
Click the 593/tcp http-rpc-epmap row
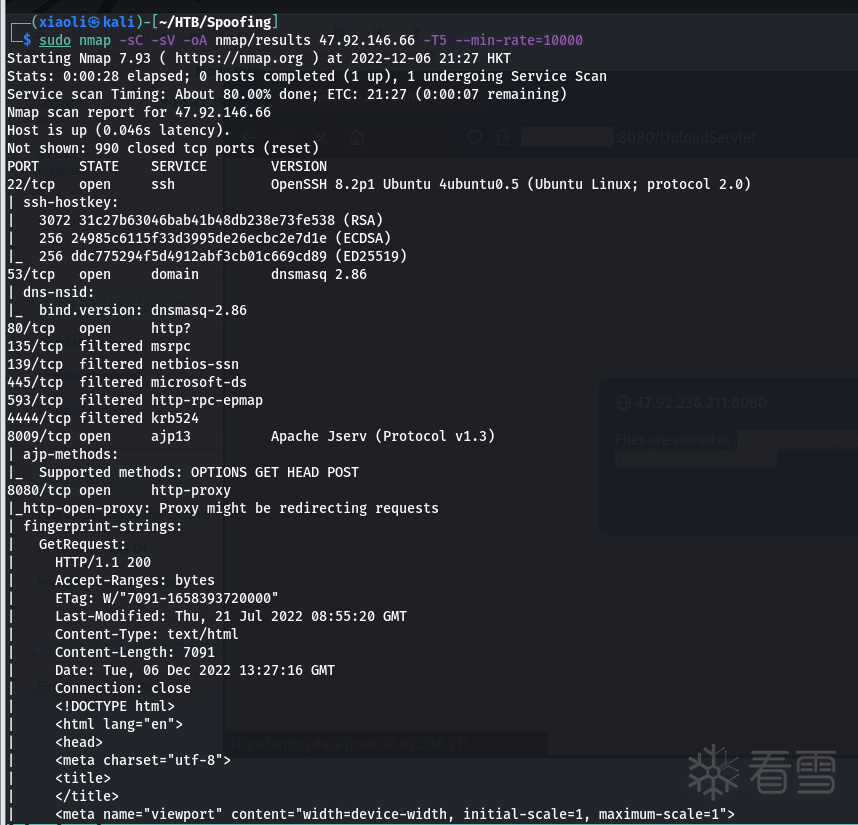(x=135, y=400)
